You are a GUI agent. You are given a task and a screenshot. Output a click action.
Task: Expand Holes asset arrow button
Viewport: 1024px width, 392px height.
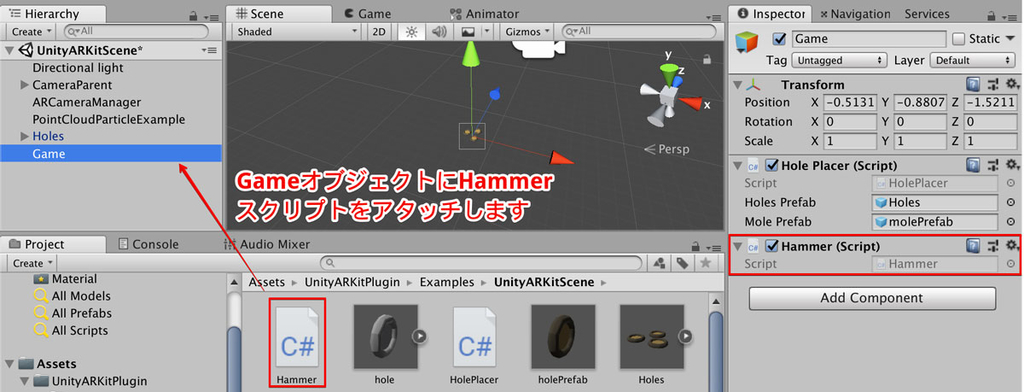click(686, 336)
